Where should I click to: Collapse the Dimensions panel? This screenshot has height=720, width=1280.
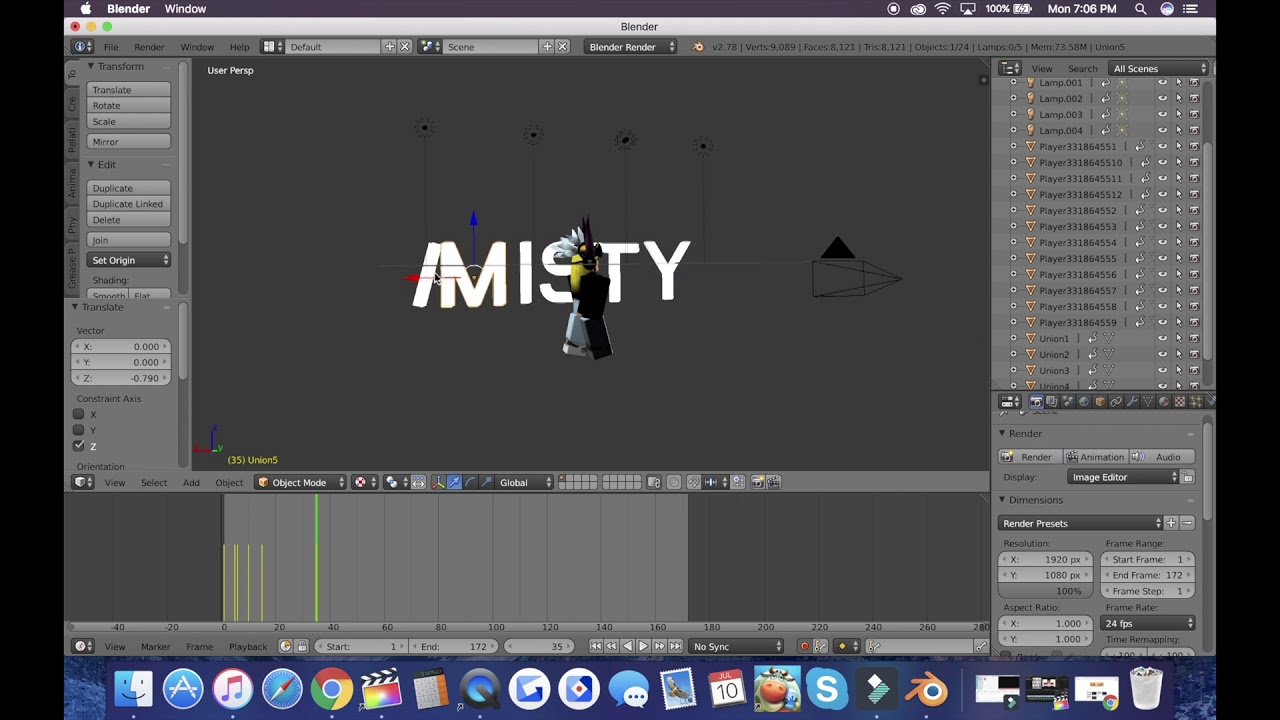point(1001,500)
